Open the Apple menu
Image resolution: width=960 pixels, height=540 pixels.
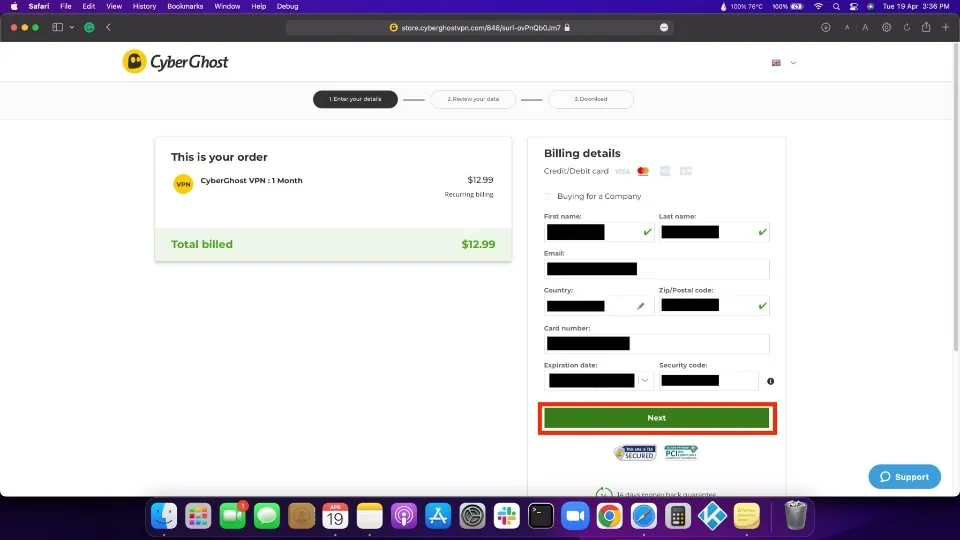pos(14,6)
